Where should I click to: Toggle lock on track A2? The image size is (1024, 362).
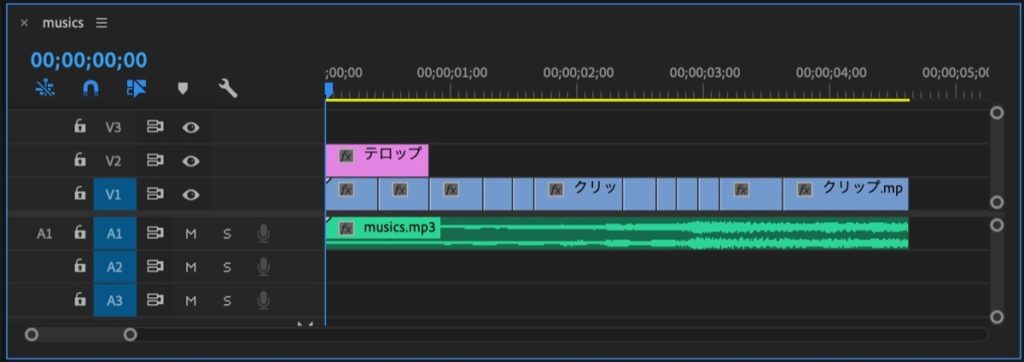[80, 267]
